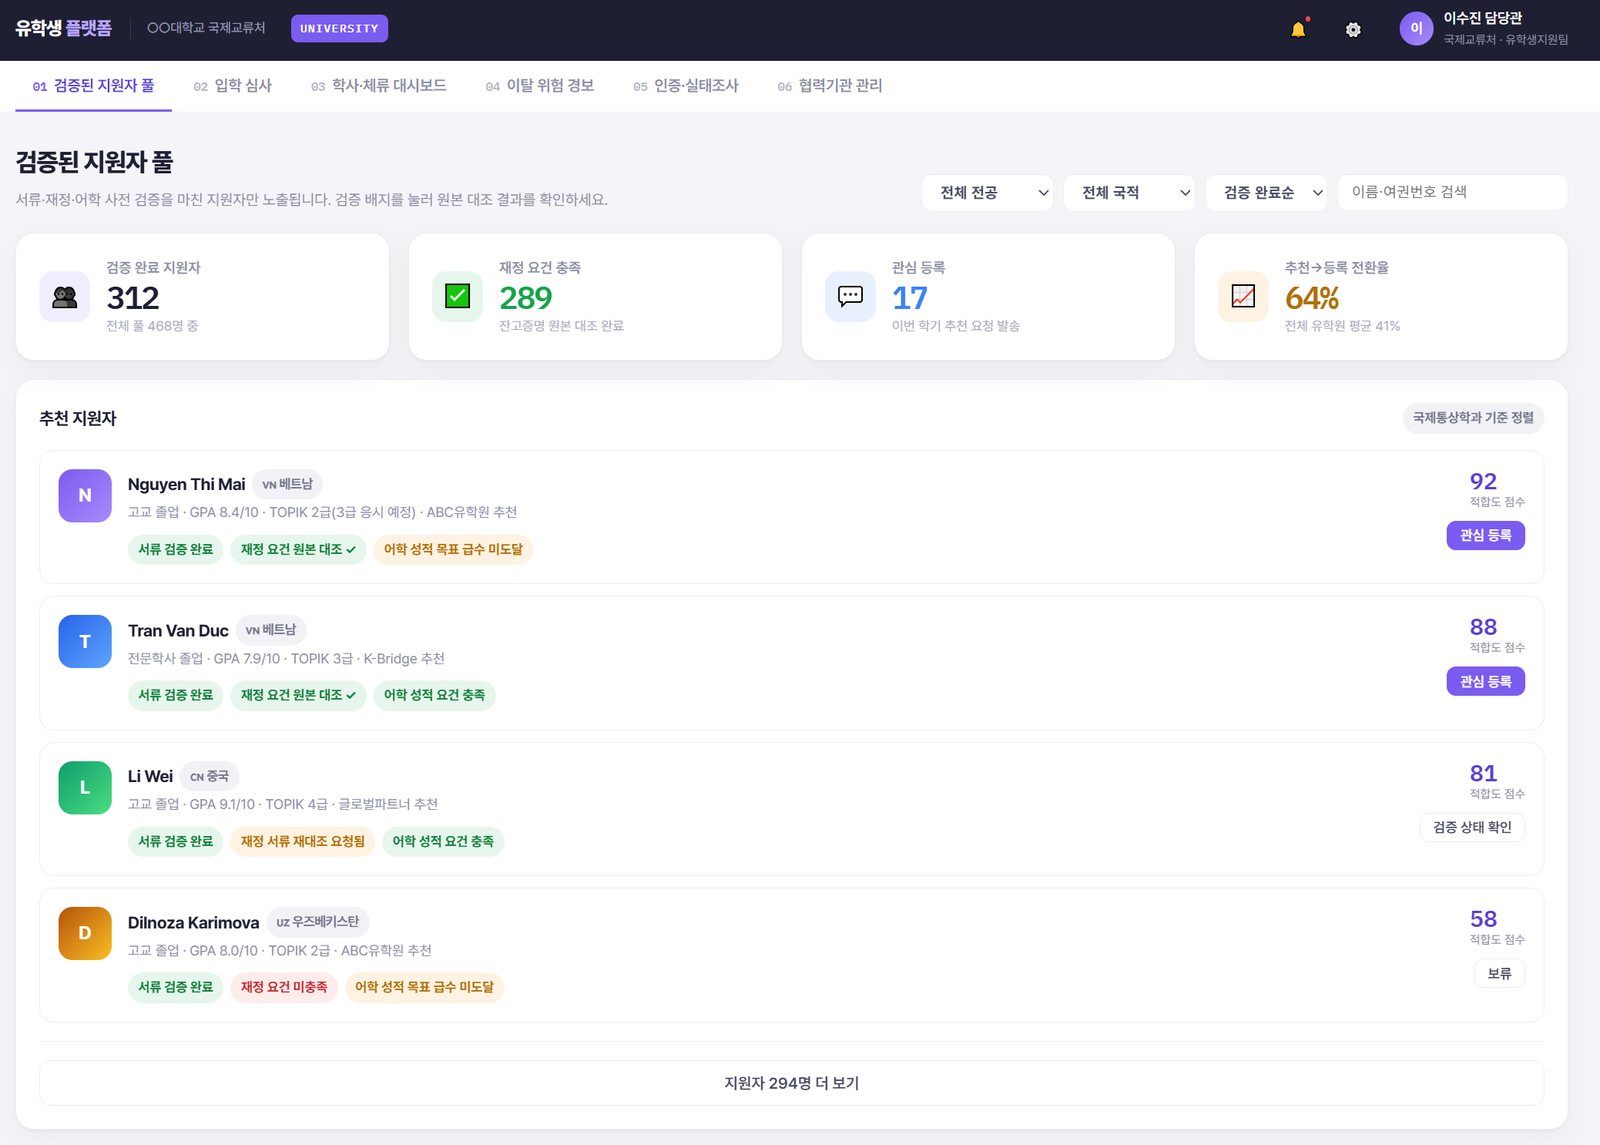This screenshot has width=1600, height=1145.
Task: Click 국제통상학과 기준 정렬 chip
Action: [x=1473, y=418]
